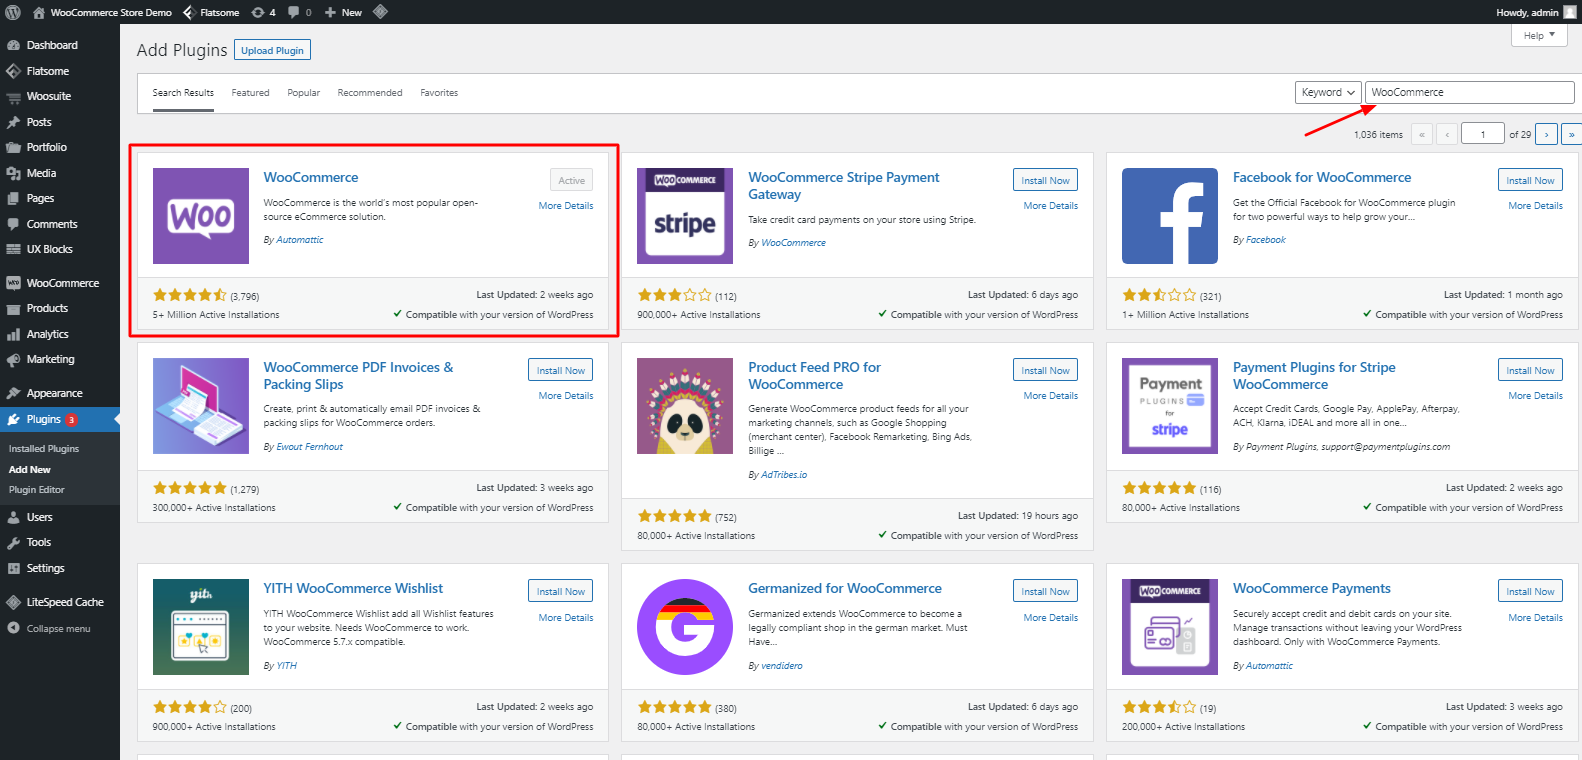This screenshot has width=1582, height=760.
Task: Install Product Feed PRO for WooCommerce
Action: pyautogui.click(x=1045, y=370)
